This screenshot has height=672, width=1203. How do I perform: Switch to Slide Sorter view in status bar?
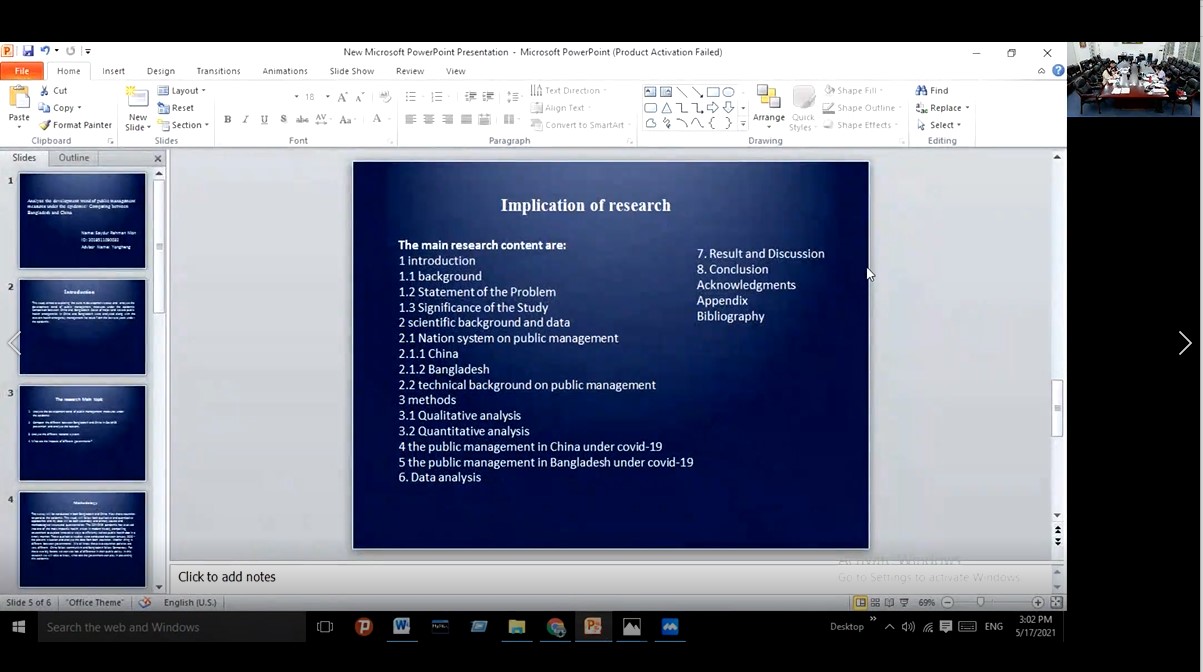875,603
